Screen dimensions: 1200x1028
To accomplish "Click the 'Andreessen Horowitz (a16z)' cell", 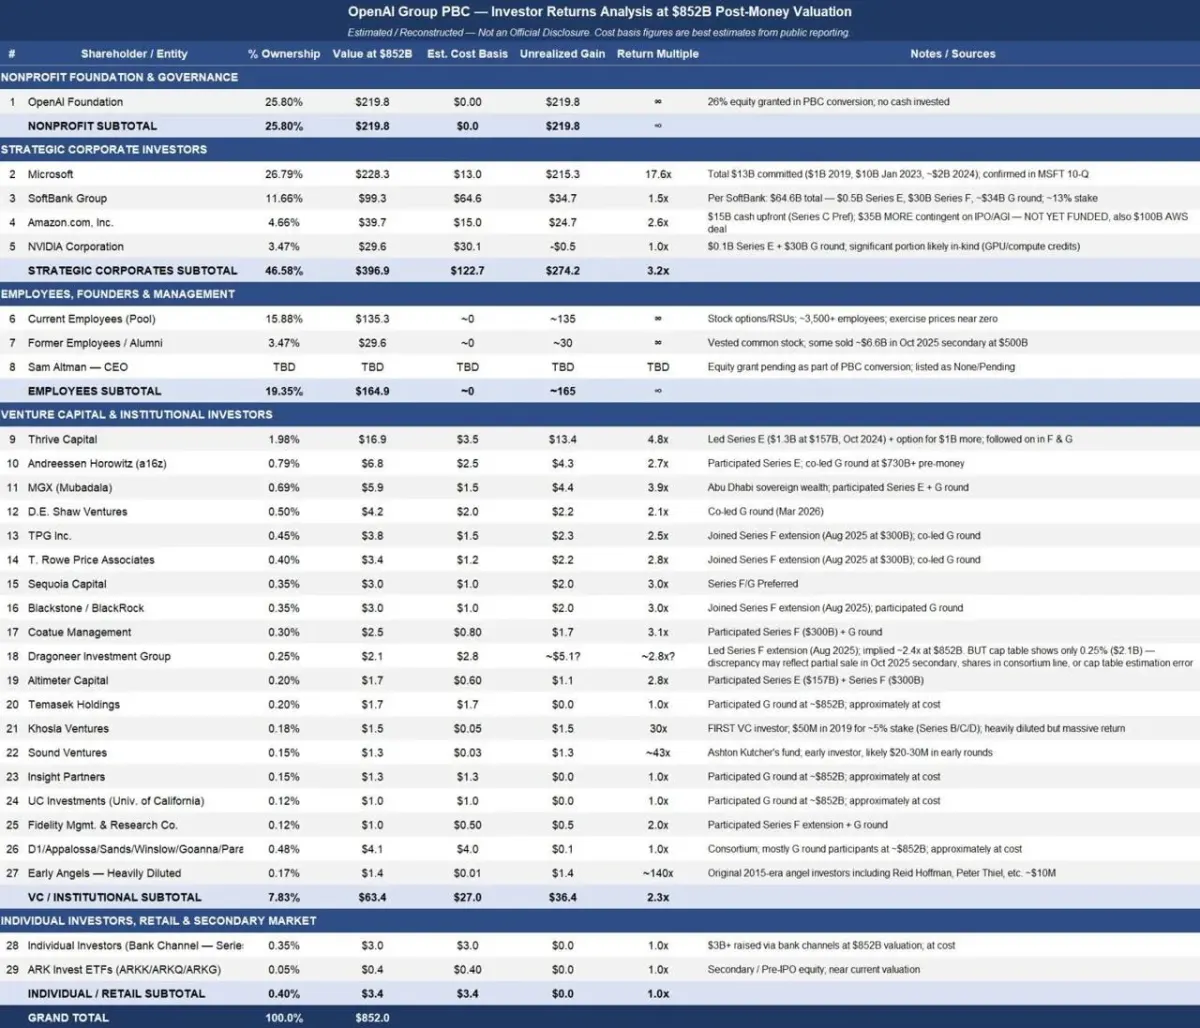I will pyautogui.click(x=98, y=463).
